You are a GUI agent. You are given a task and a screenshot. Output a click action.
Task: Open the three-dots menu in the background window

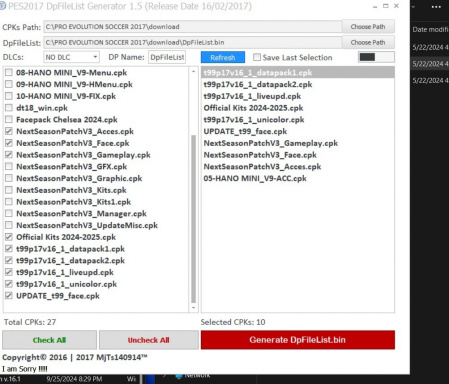click(436, 7)
